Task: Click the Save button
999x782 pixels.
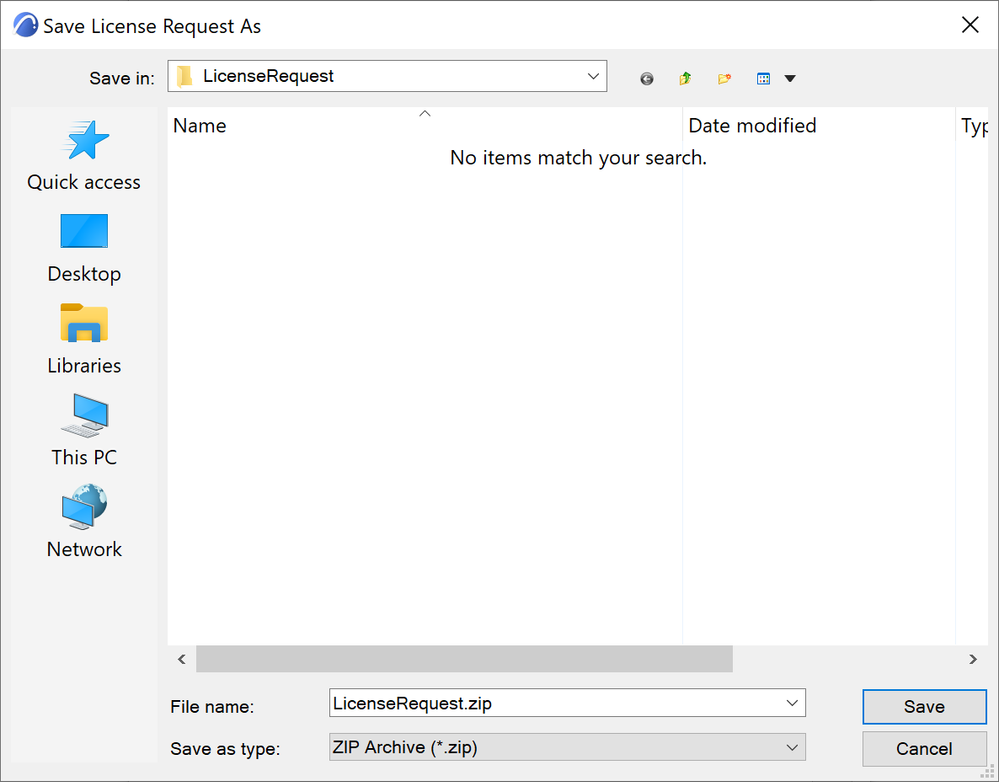Action: click(x=924, y=707)
